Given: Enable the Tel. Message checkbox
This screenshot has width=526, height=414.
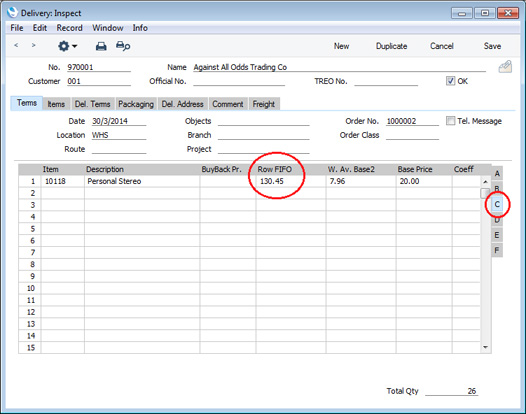Looking at the screenshot, I should coord(451,121).
